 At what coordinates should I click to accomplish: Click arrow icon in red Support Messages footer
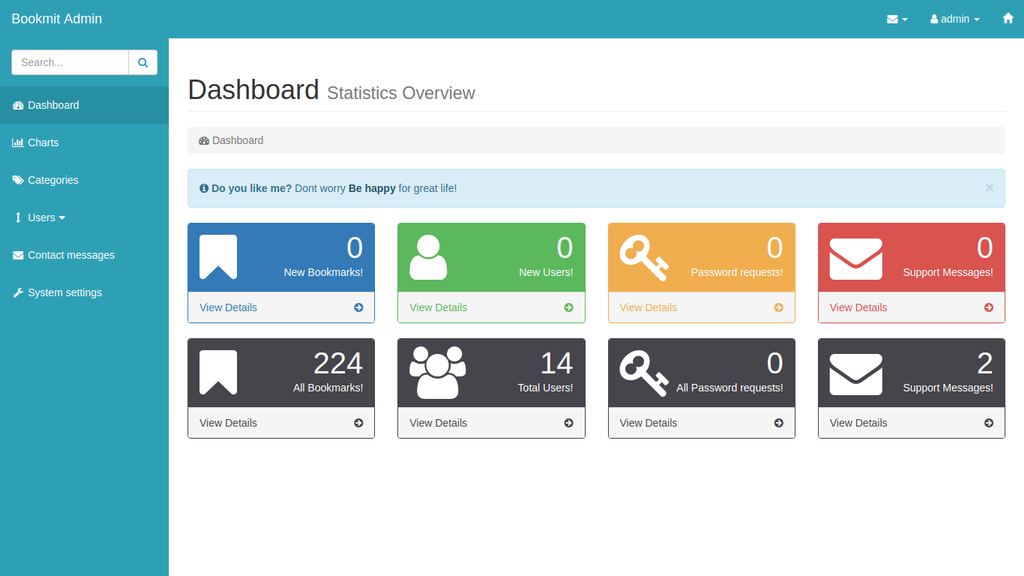pyautogui.click(x=989, y=308)
